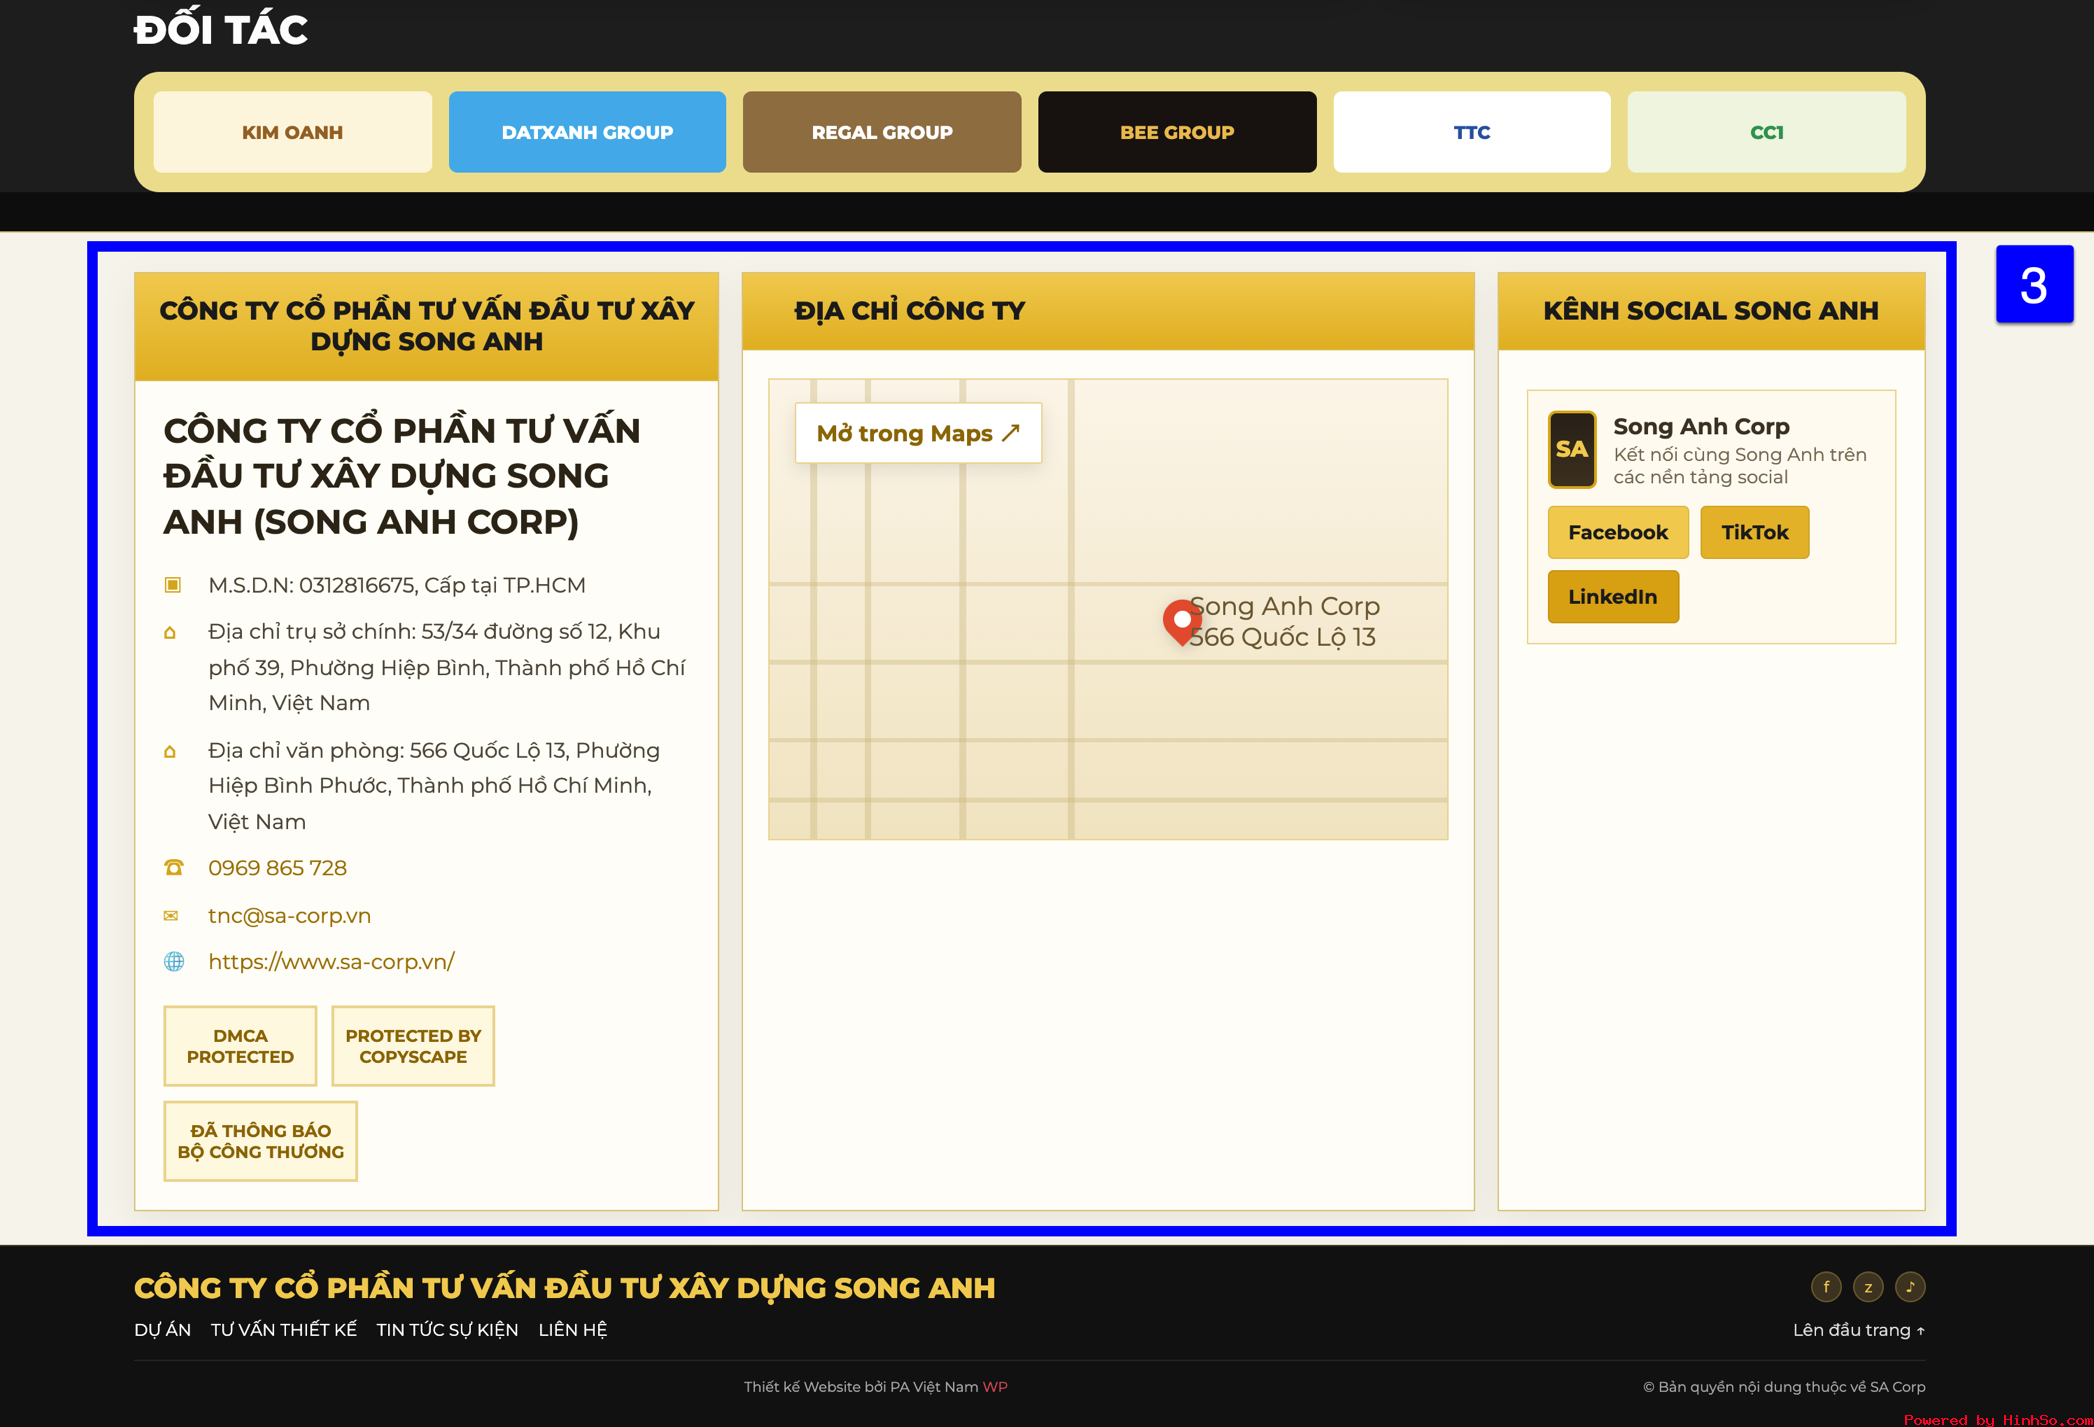The width and height of the screenshot is (2094, 1427).
Task: Open the TikTok music-note icon in the footer
Action: [1910, 1287]
